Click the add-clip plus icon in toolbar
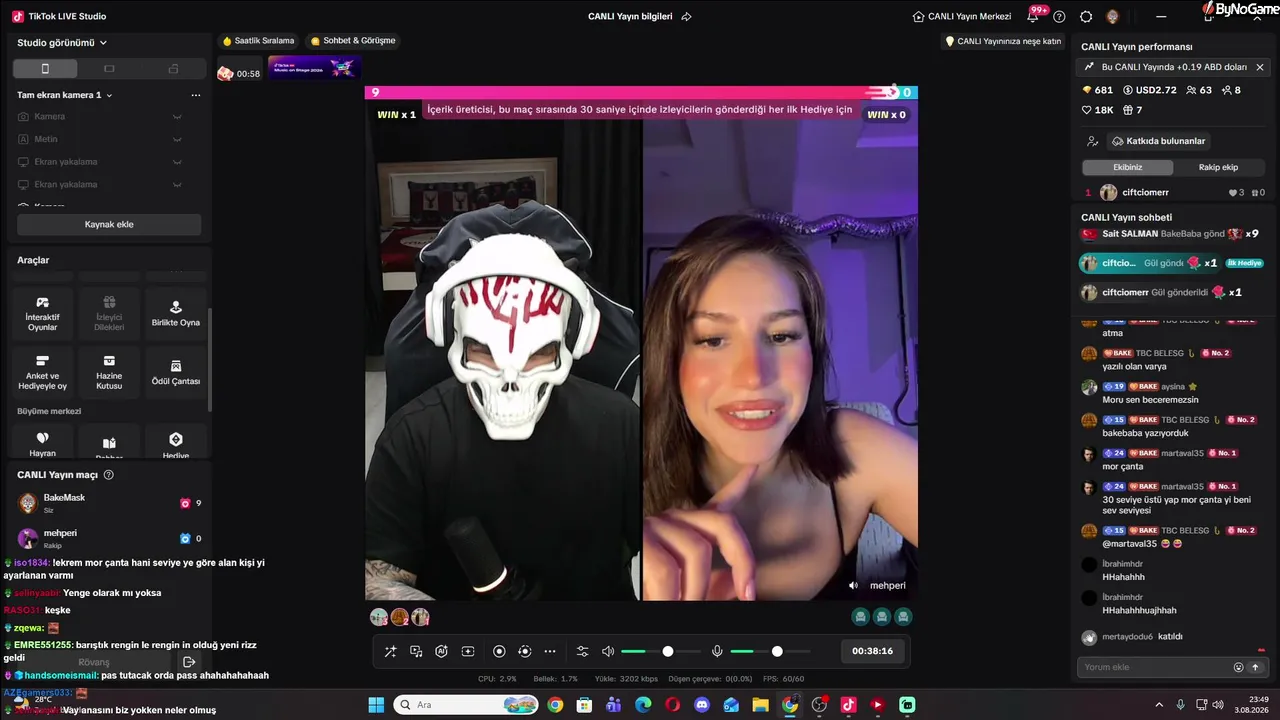Image resolution: width=1280 pixels, height=720 pixels. pyautogui.click(x=467, y=651)
